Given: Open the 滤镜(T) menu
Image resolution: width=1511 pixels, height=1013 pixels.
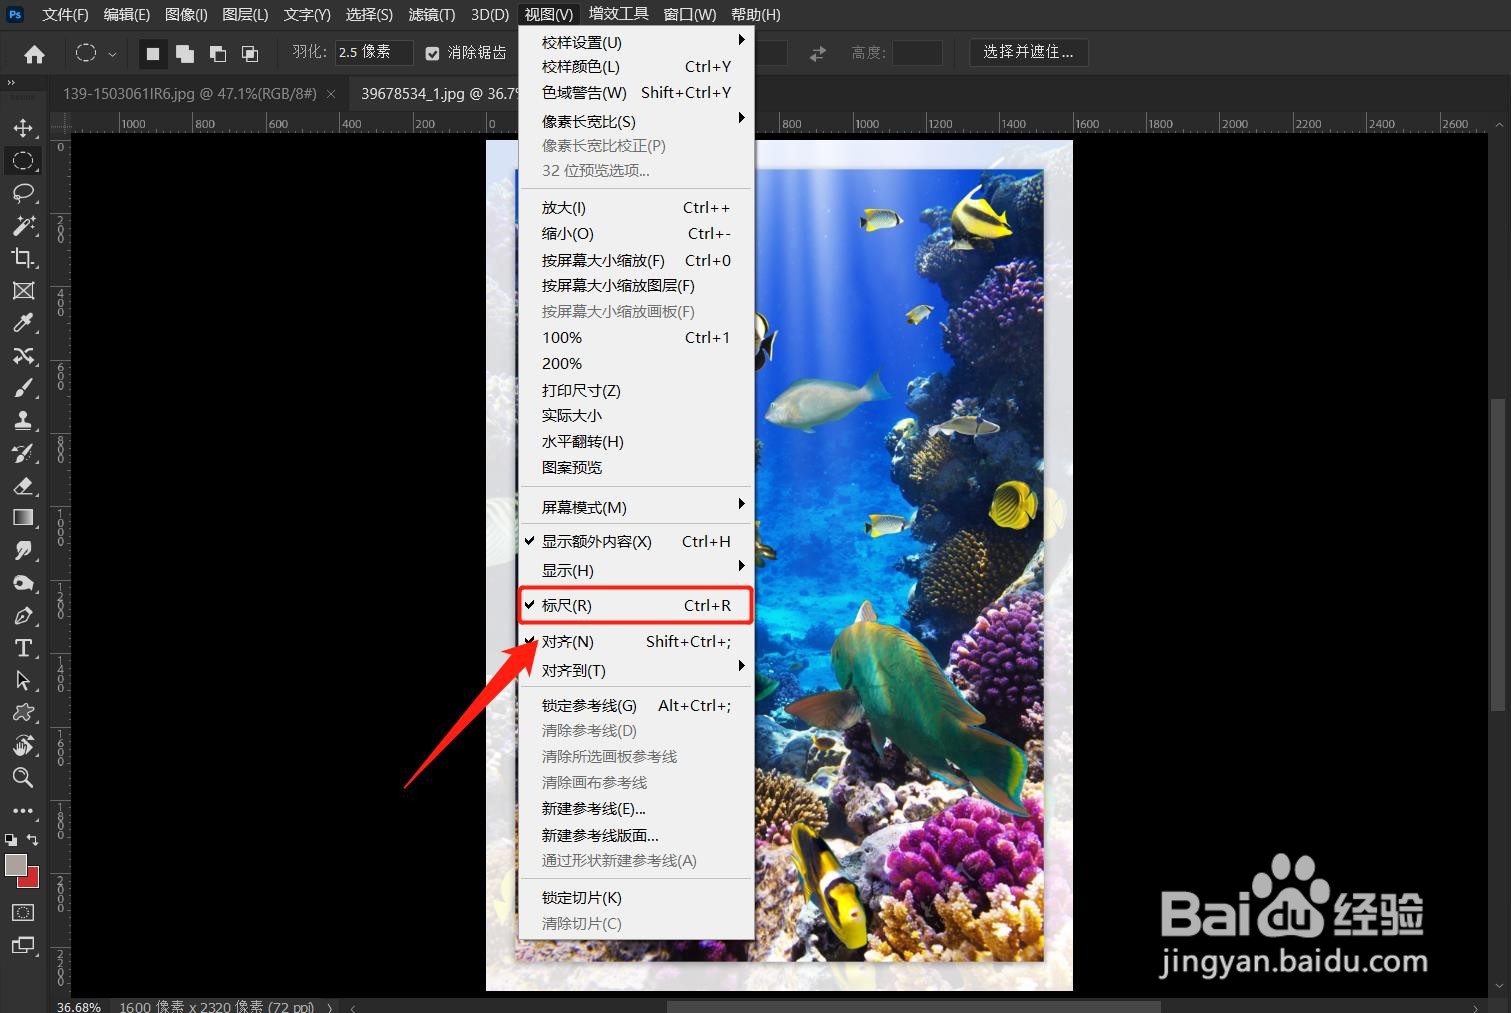Looking at the screenshot, I should tap(430, 14).
